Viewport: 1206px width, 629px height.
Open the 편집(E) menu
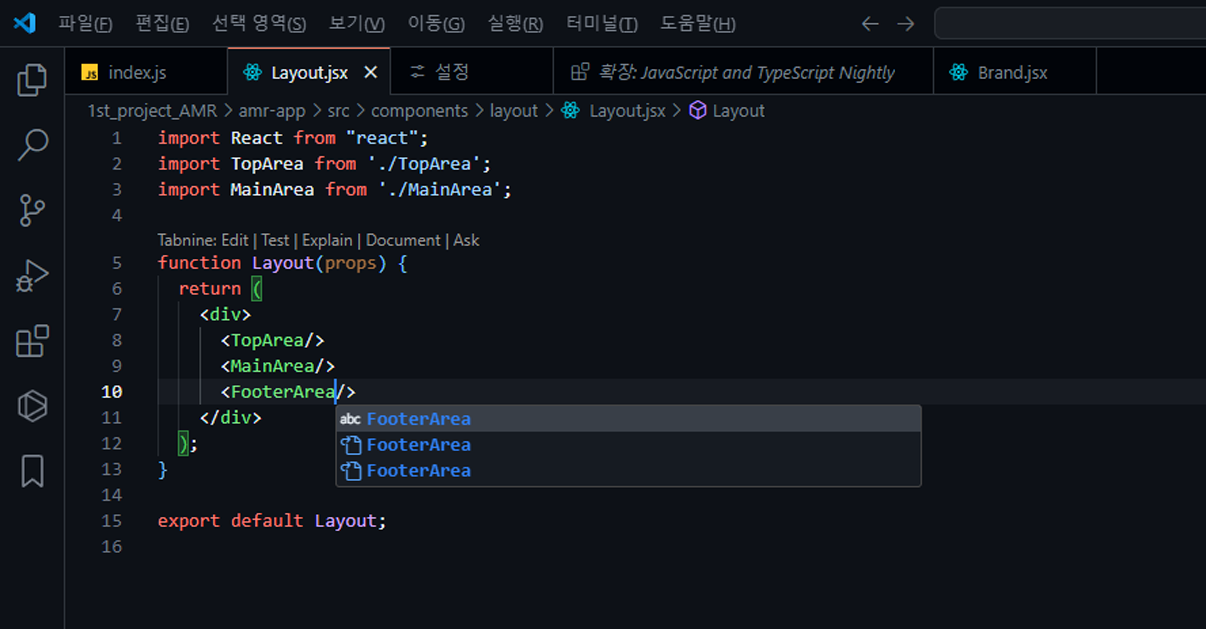pyautogui.click(x=162, y=23)
